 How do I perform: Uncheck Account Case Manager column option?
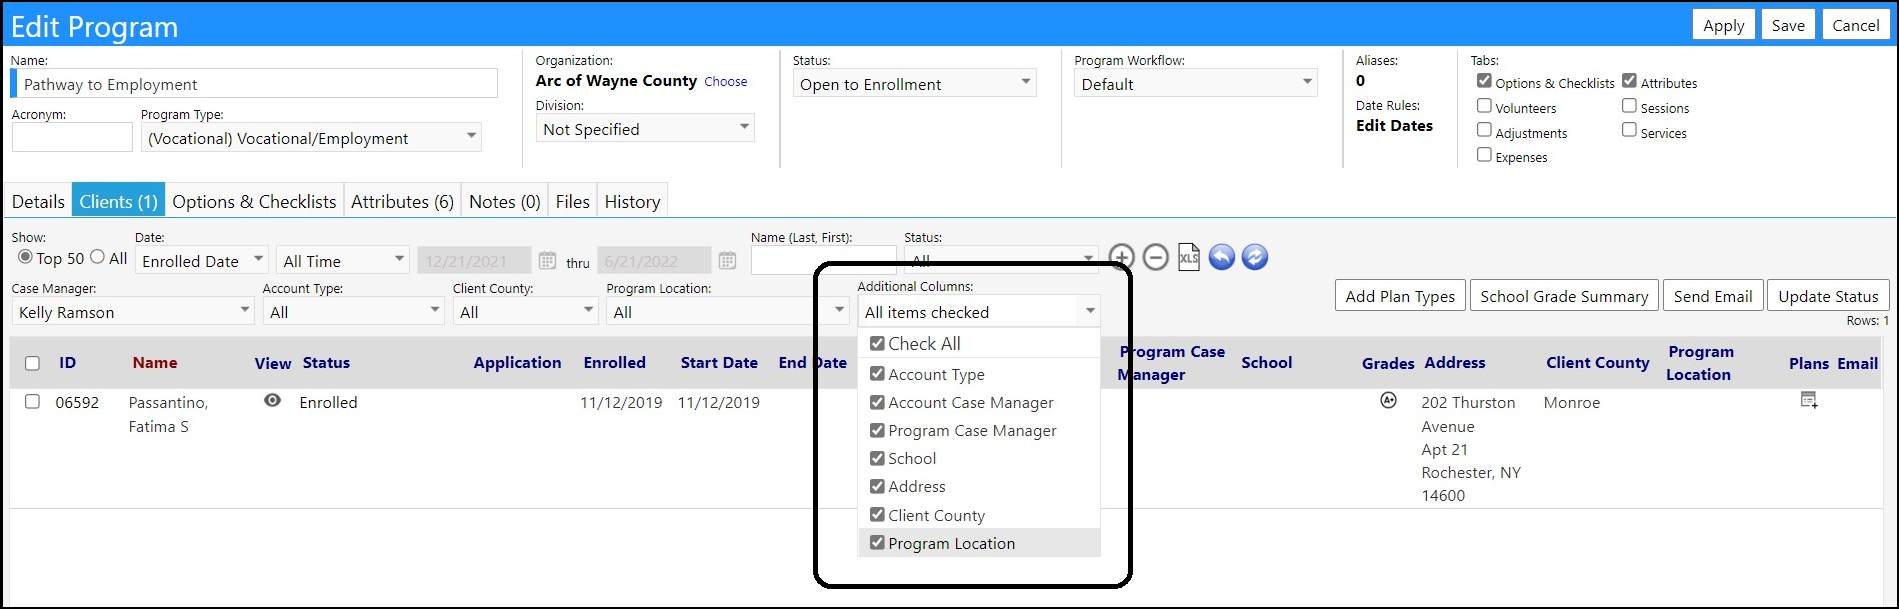(x=877, y=402)
